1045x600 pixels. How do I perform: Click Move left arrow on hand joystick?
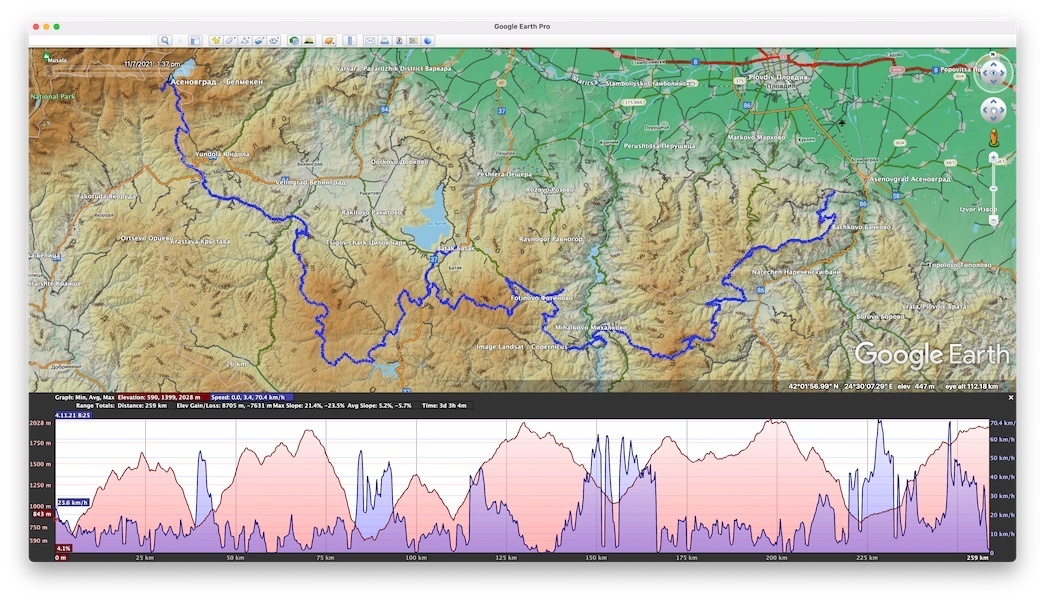tap(984, 111)
